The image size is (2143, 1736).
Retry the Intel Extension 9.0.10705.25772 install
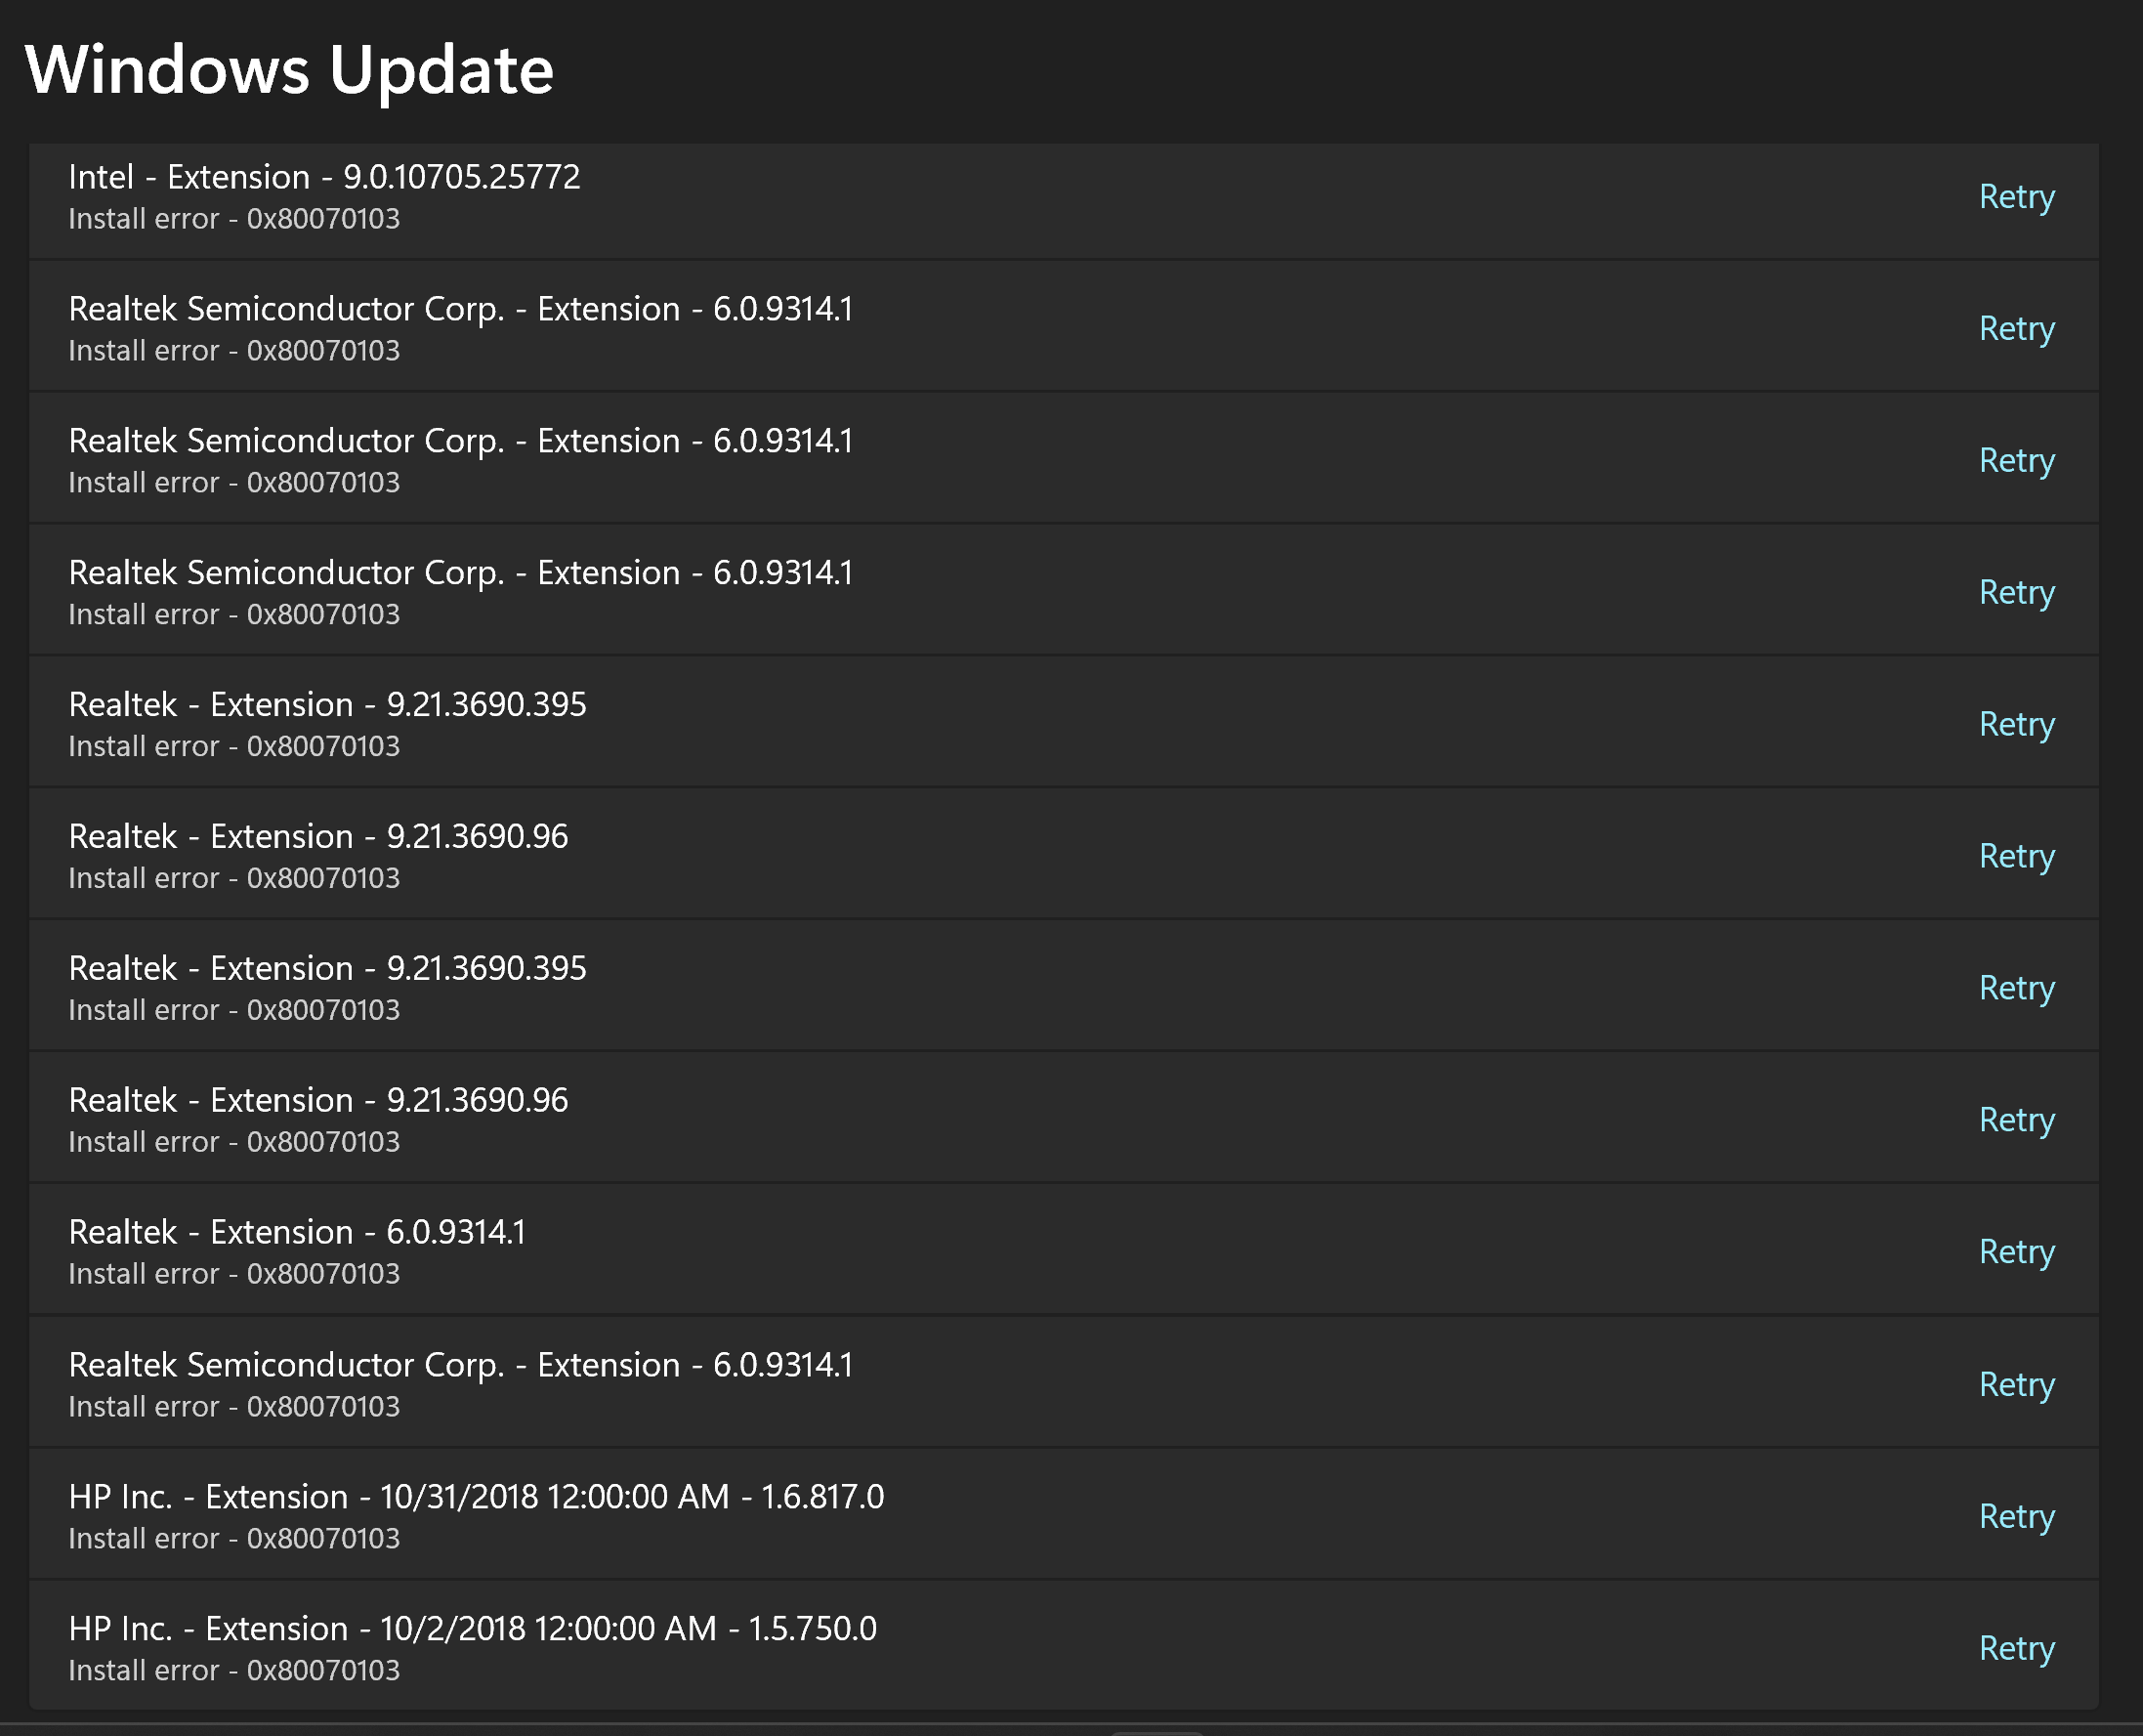coord(2016,197)
